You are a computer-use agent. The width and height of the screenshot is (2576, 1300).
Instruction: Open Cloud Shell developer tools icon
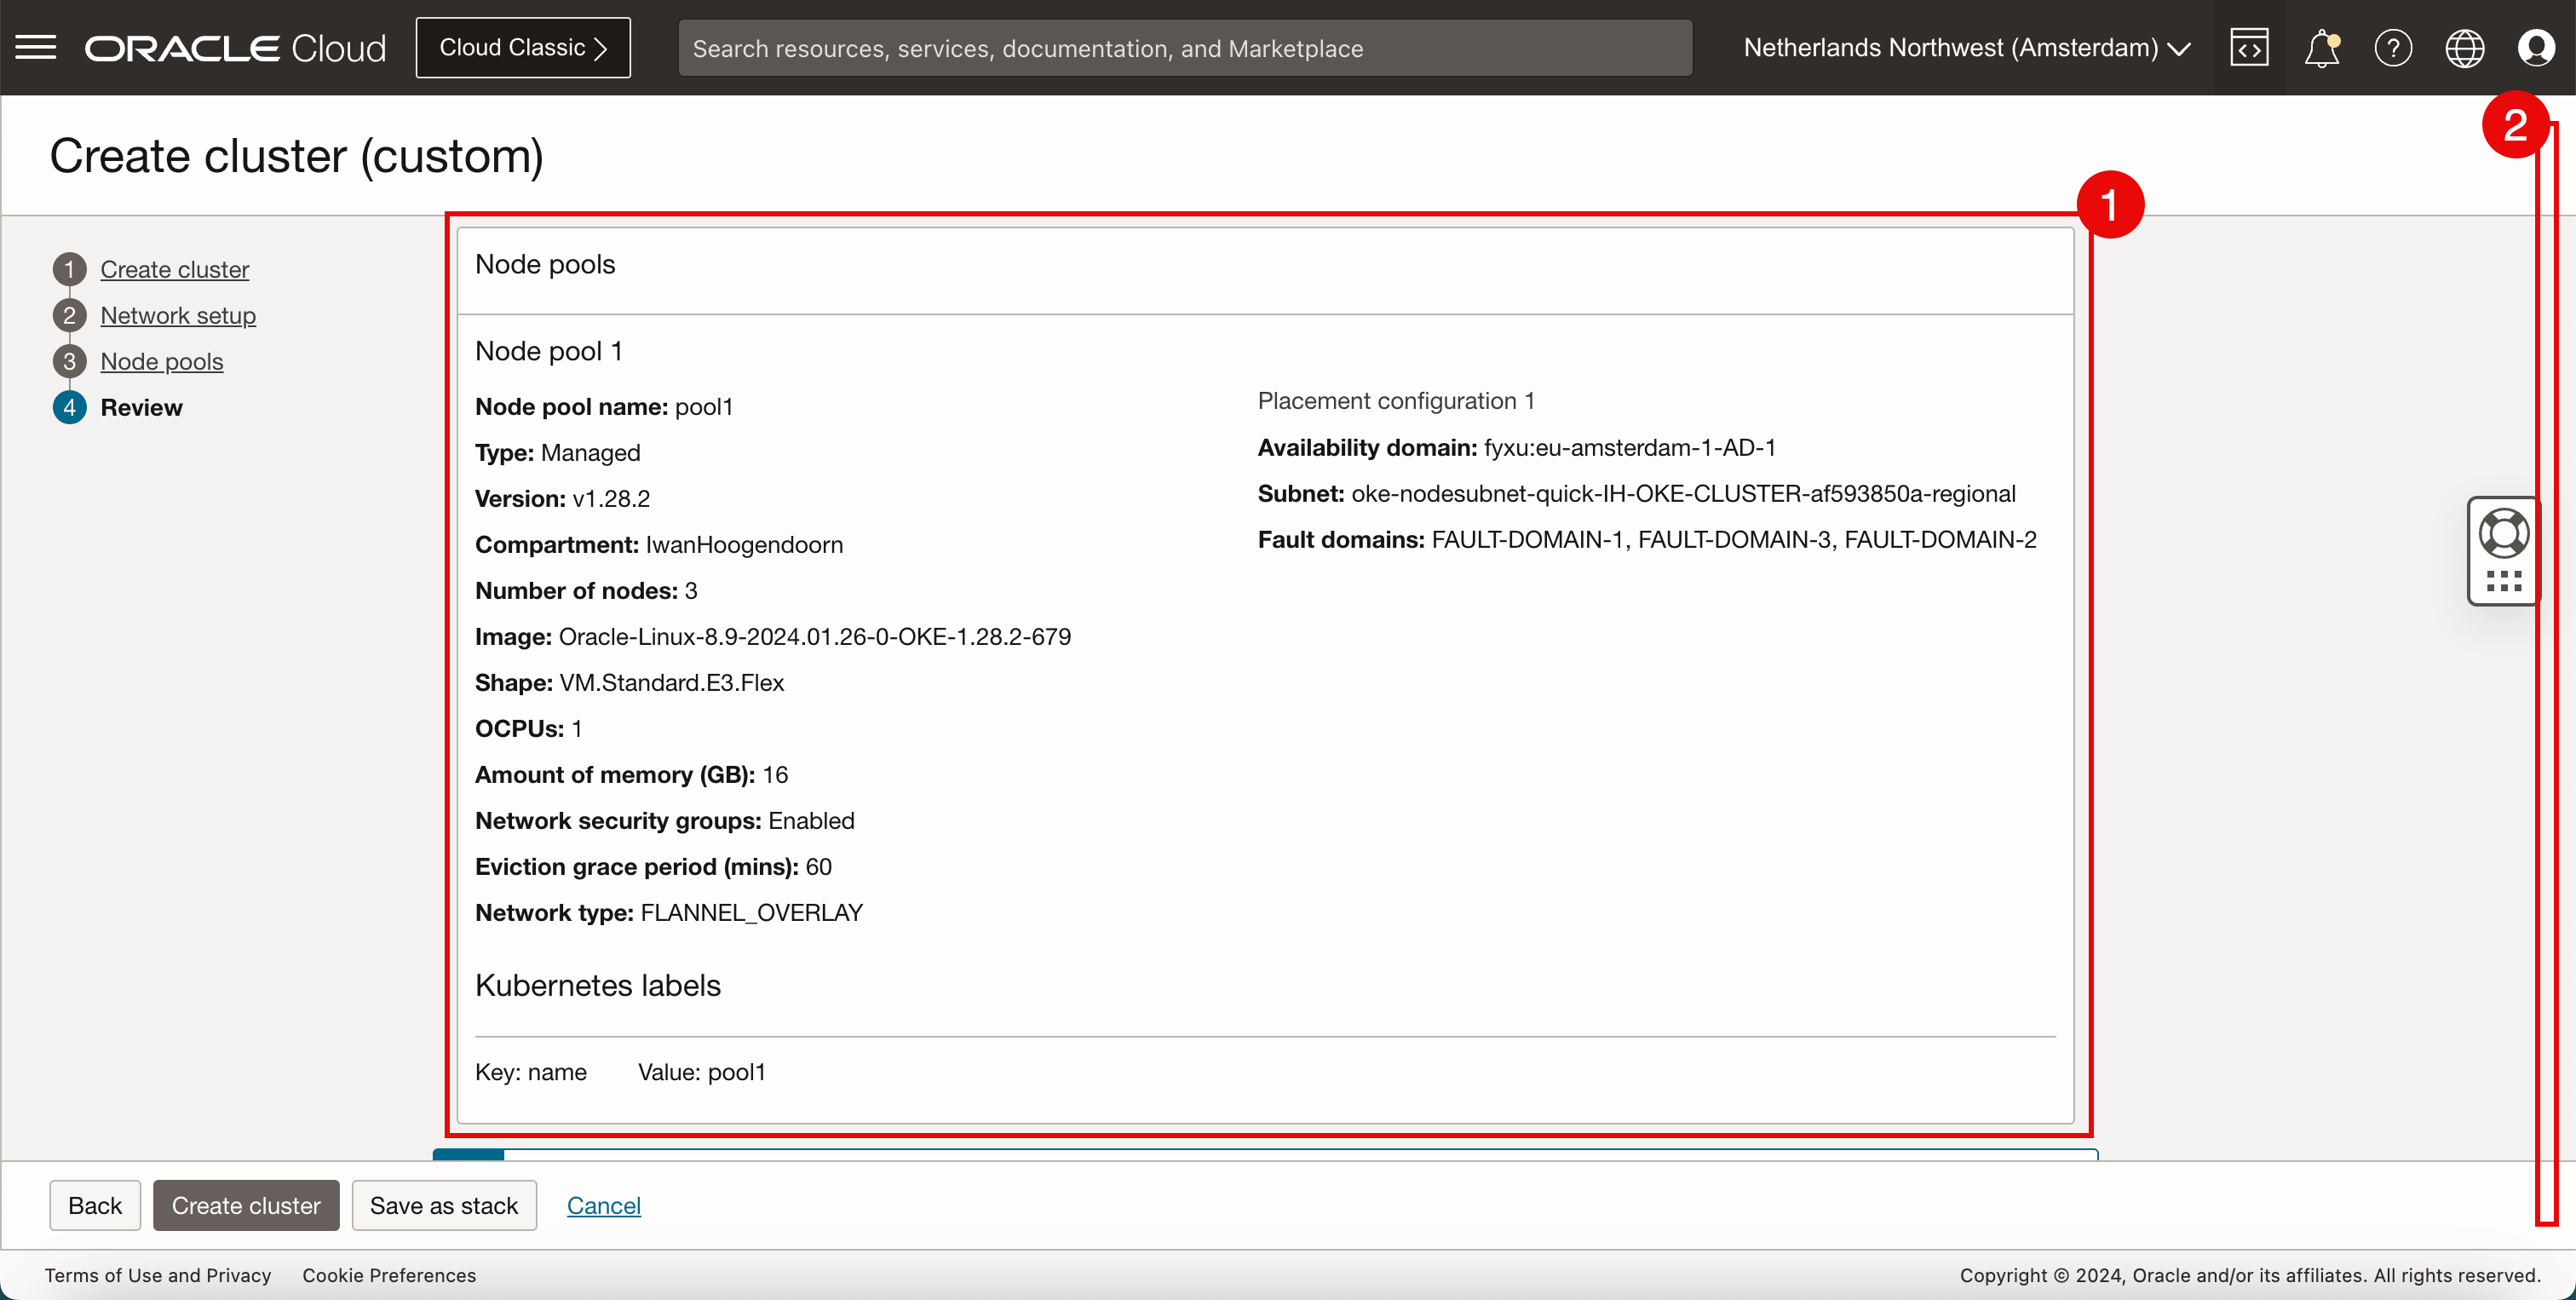[2249, 47]
